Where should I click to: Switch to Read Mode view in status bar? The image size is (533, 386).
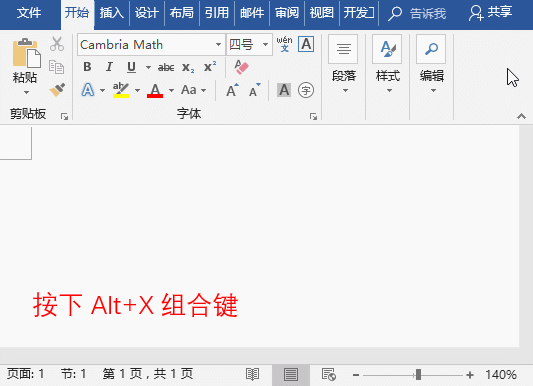252,374
